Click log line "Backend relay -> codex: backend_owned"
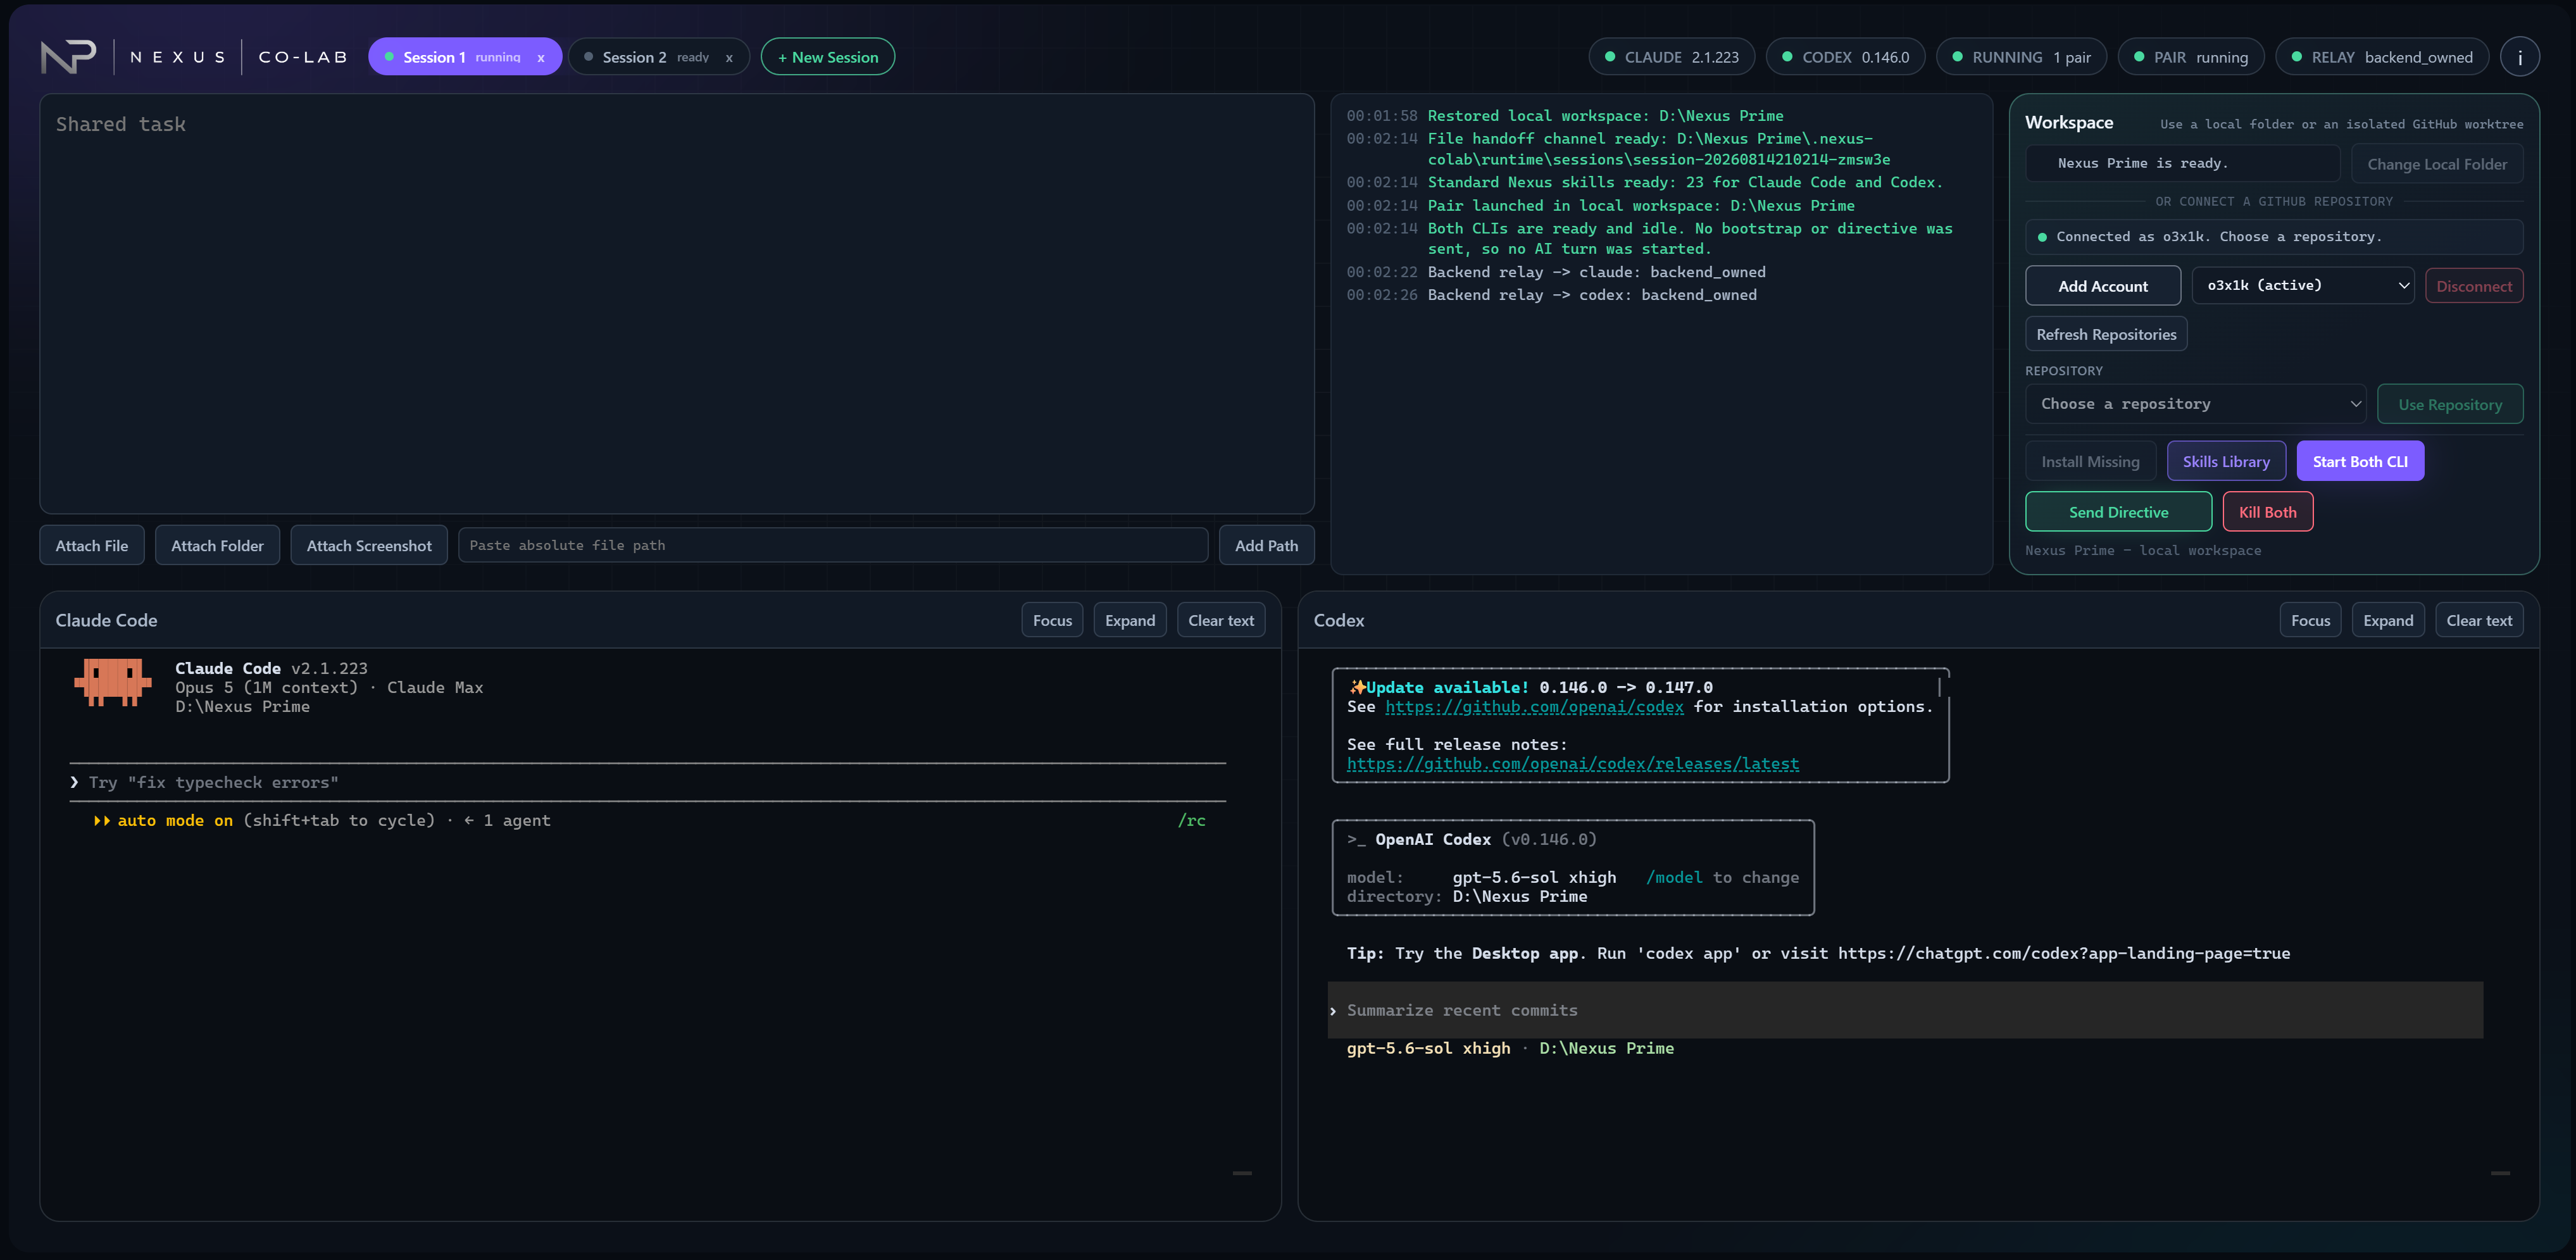 1592,295
